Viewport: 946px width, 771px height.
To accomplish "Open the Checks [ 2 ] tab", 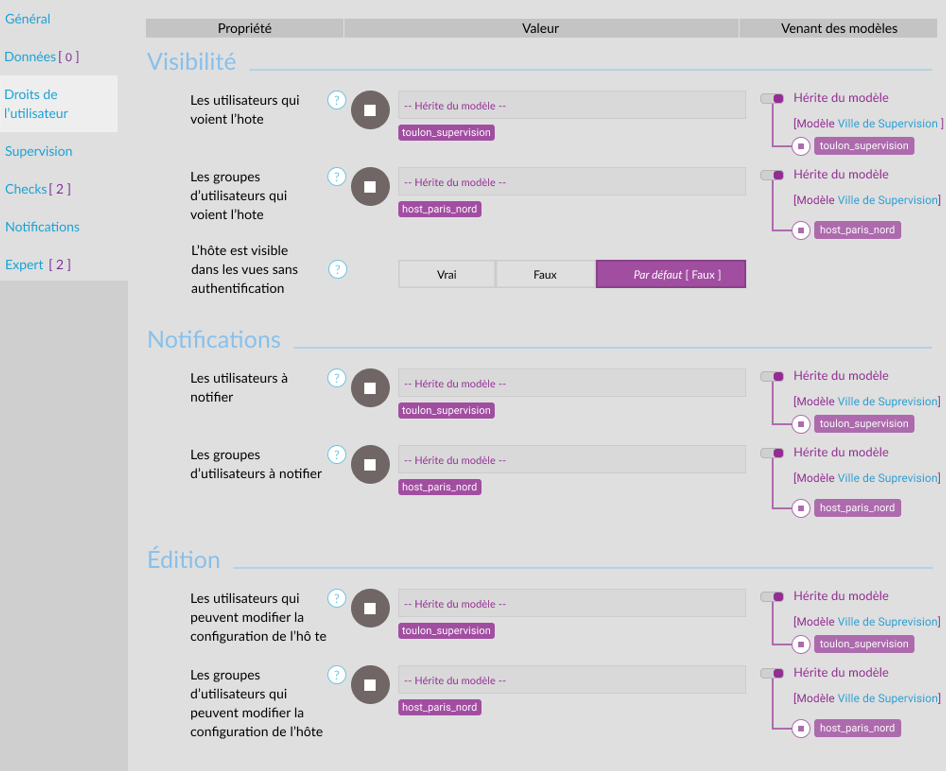I will tap(38, 189).
